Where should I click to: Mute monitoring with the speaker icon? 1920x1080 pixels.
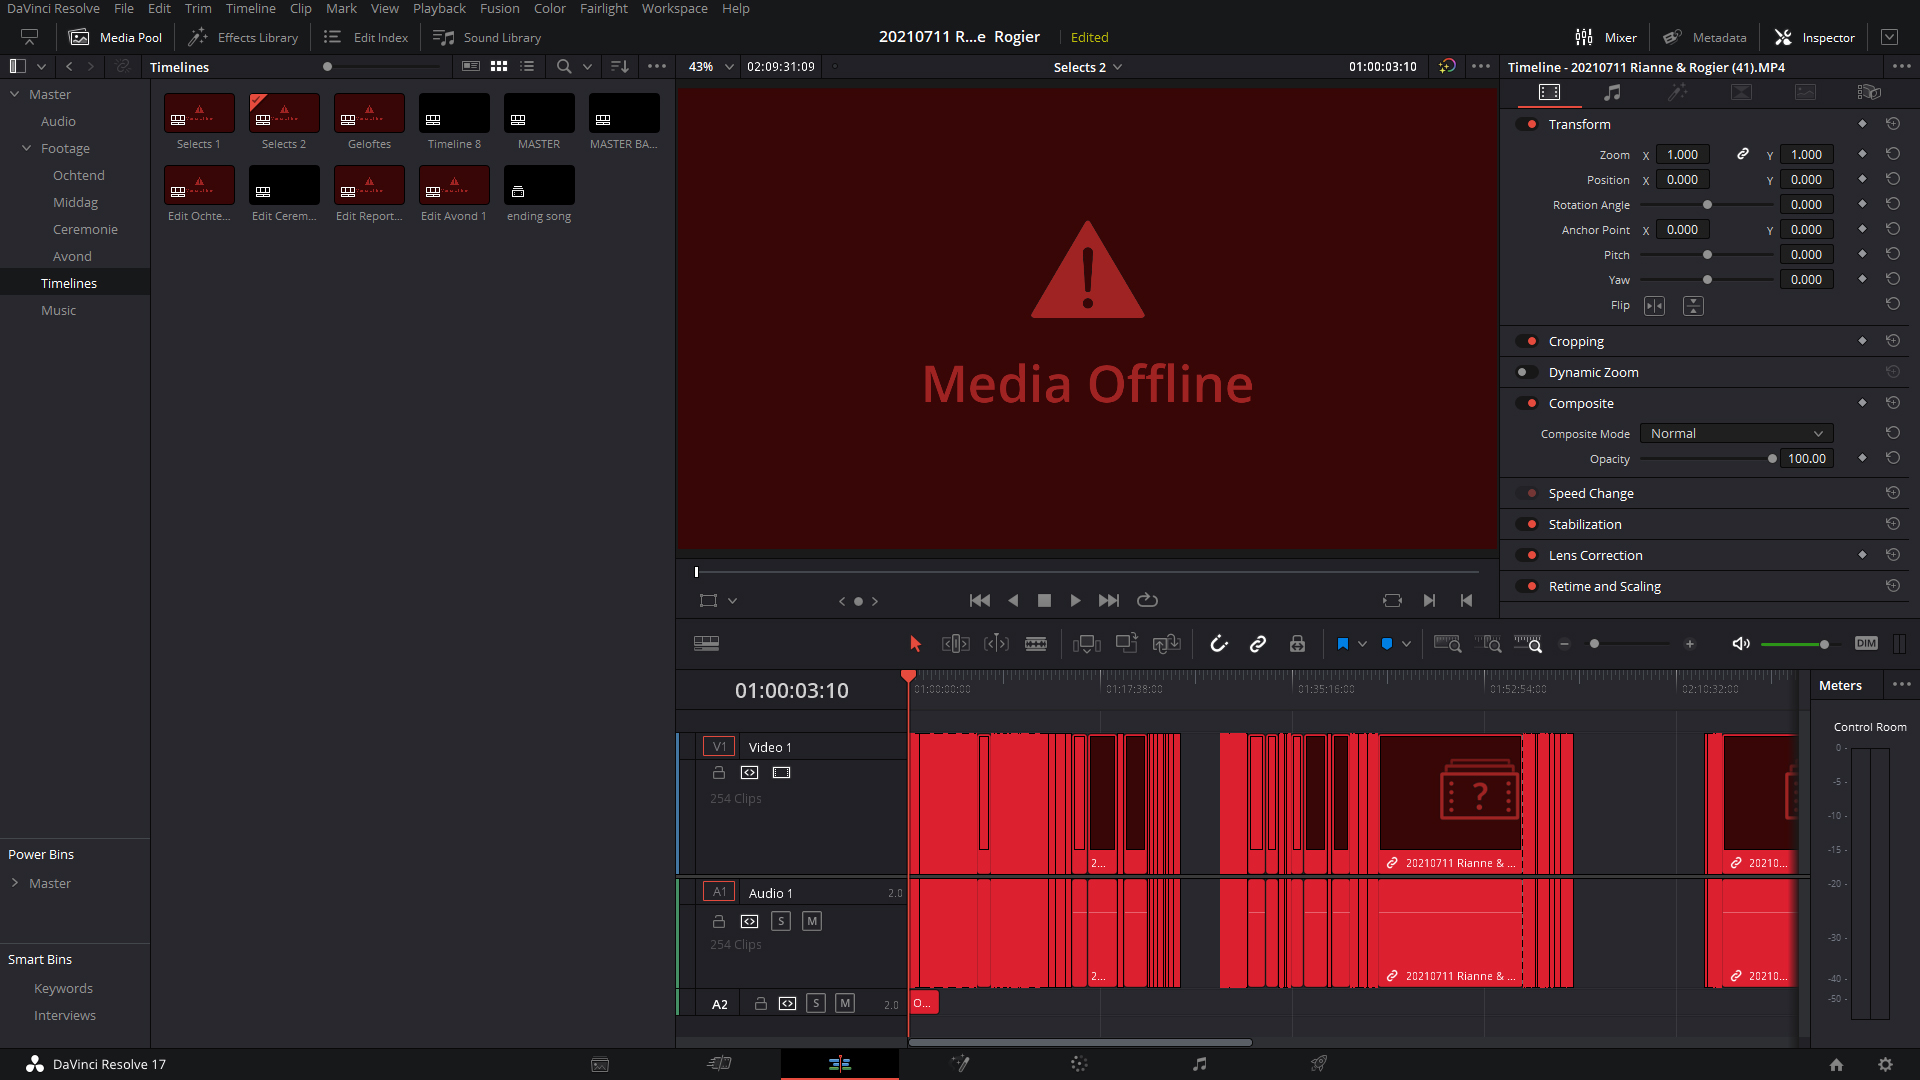(1741, 644)
